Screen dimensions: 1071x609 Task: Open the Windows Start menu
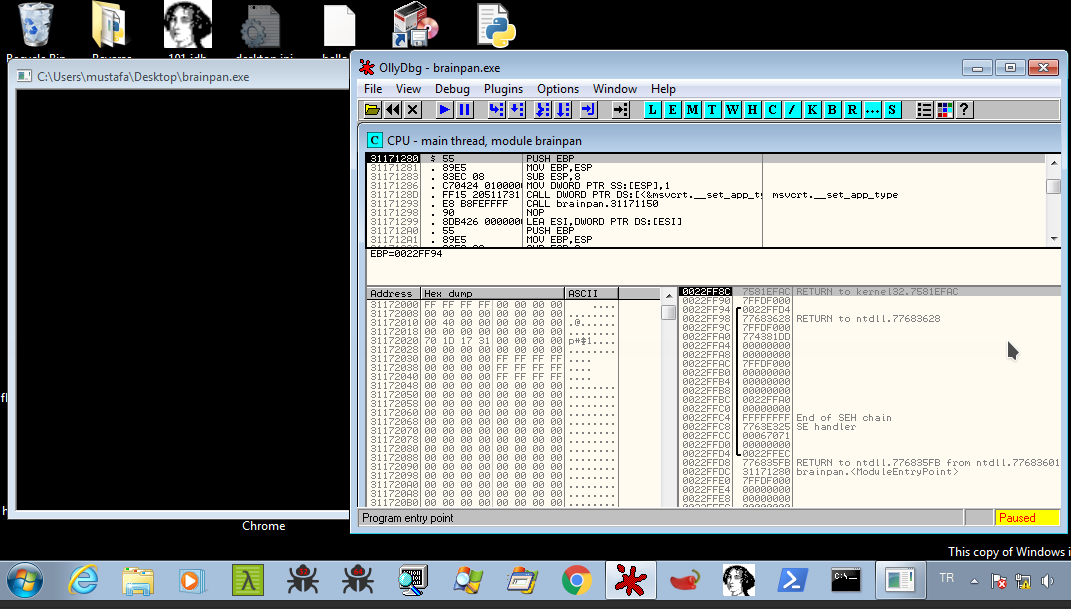coord(25,580)
